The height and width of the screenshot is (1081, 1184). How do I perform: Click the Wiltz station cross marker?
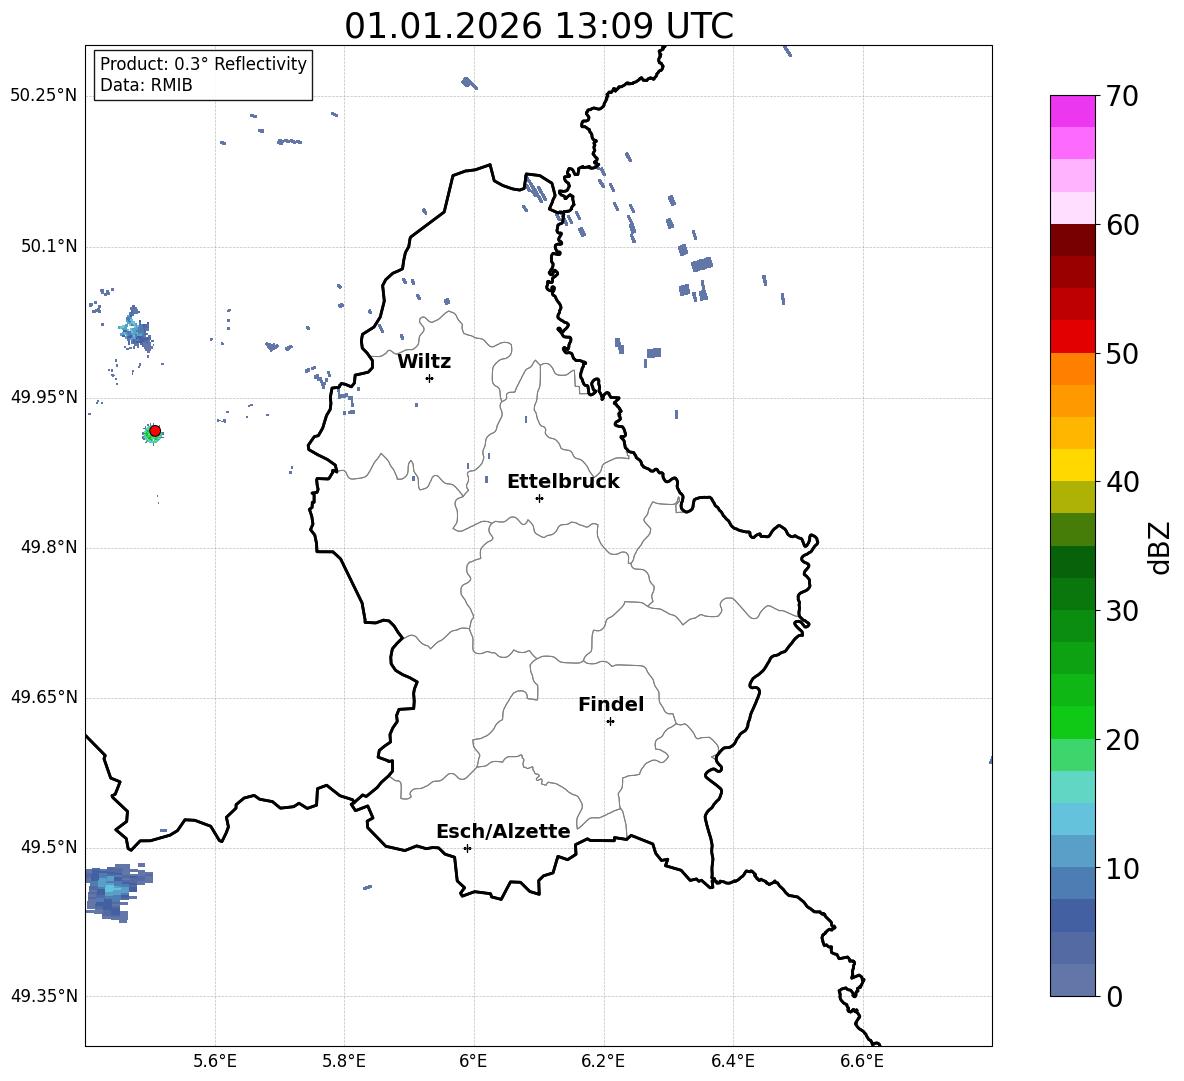(x=429, y=378)
